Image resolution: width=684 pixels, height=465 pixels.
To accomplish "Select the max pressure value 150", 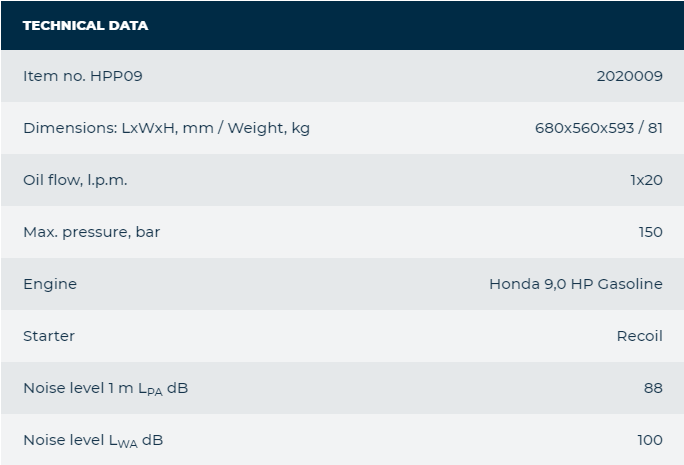I will click(650, 232).
